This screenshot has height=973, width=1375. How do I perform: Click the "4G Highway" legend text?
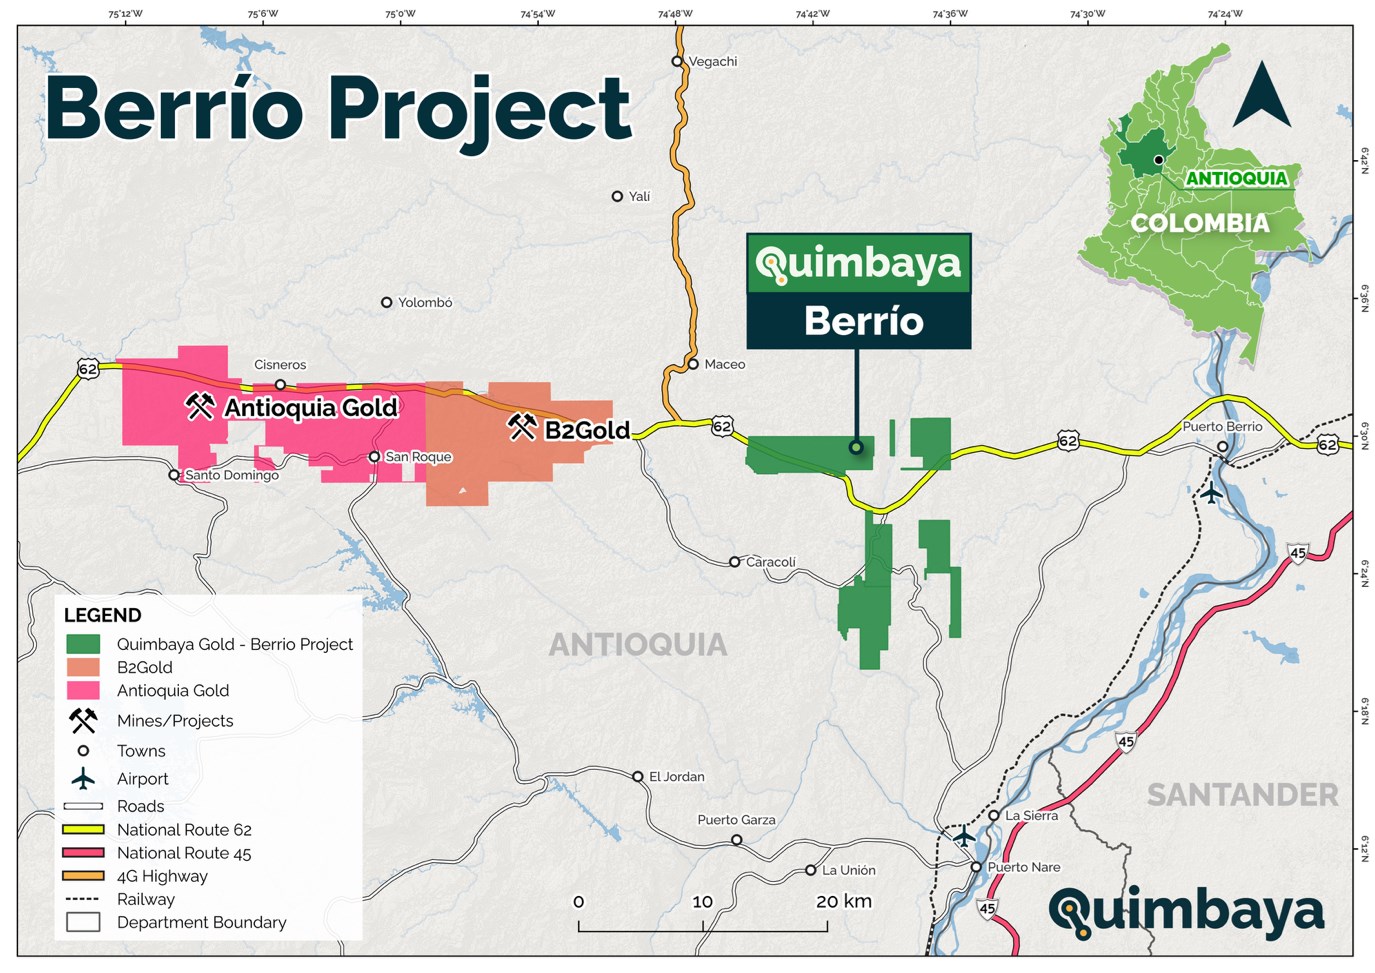[162, 876]
